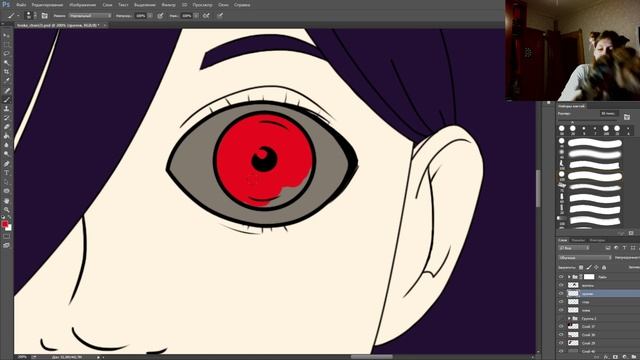Click the opacity value field
640x360 pixels.
(140, 16)
